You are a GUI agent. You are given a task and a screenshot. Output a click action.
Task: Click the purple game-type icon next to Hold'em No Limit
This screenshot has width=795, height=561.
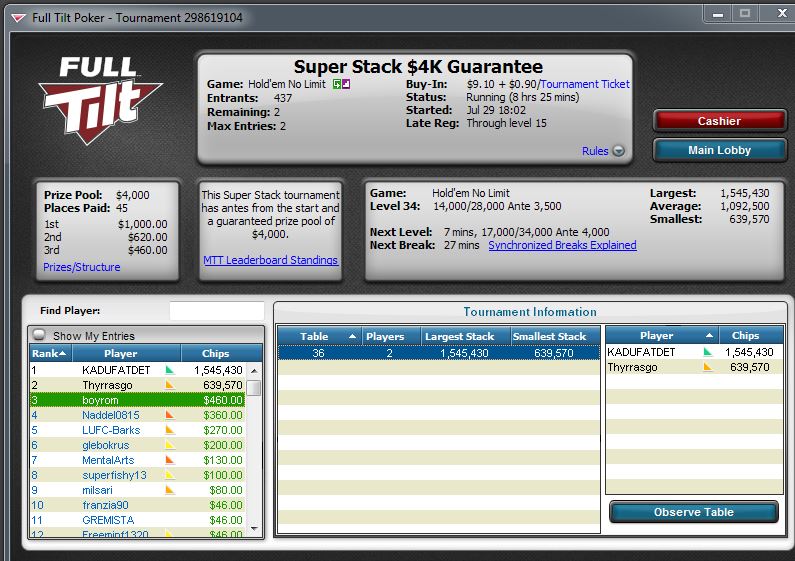[x=346, y=84]
